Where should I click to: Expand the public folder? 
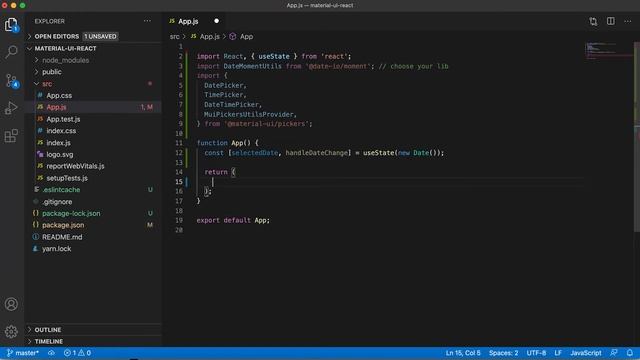94,72
